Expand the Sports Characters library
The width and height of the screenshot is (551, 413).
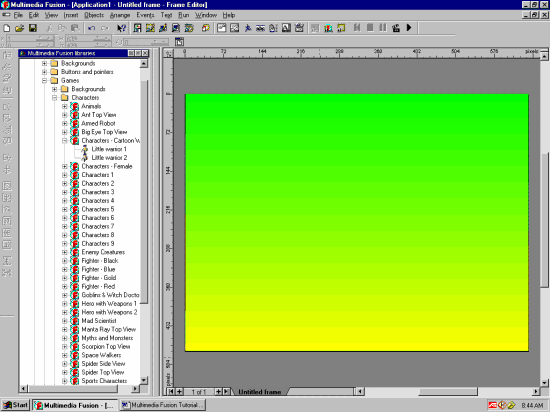coord(65,381)
